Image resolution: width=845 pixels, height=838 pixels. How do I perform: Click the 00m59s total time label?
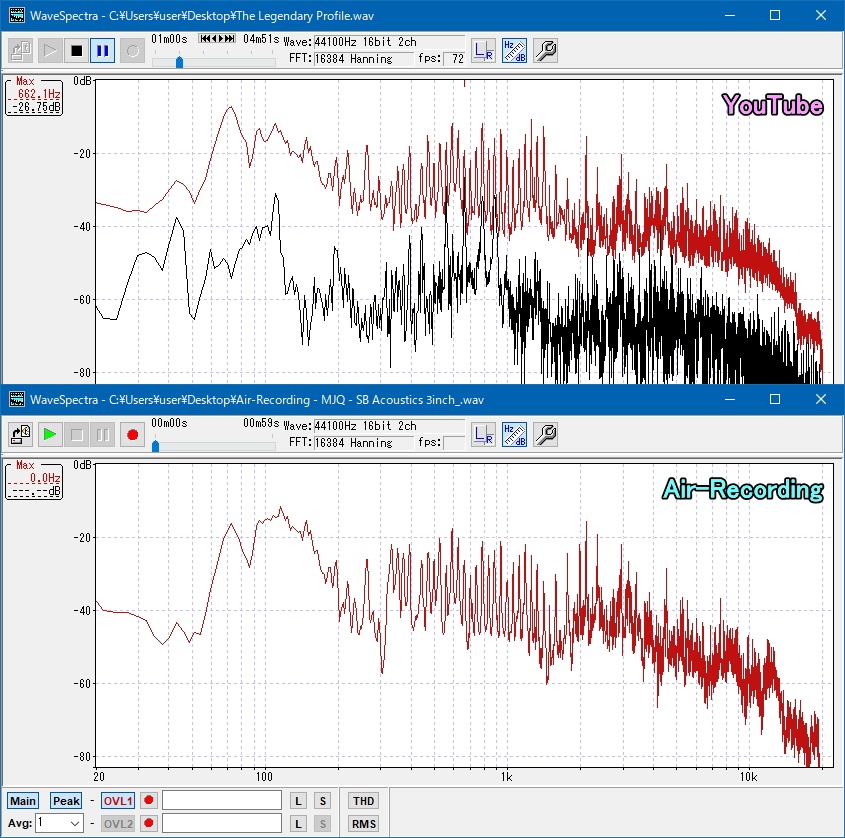click(x=261, y=423)
